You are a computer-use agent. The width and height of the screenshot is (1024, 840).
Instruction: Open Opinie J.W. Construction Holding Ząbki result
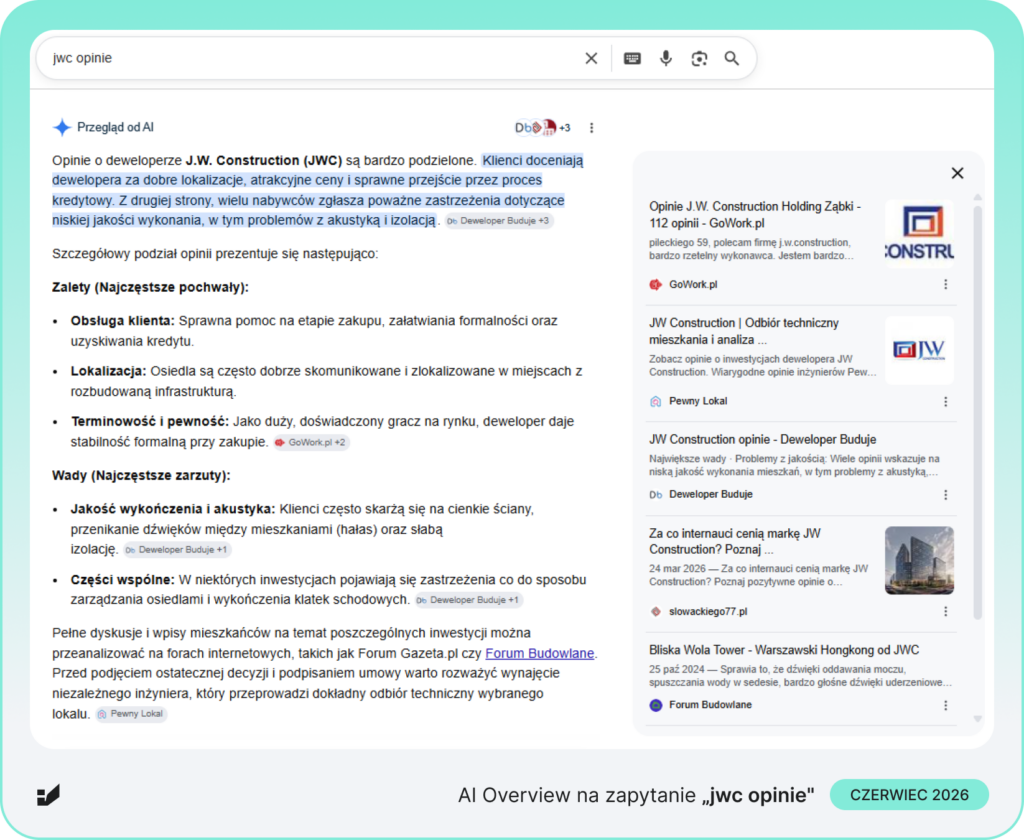pyautogui.click(x=755, y=215)
